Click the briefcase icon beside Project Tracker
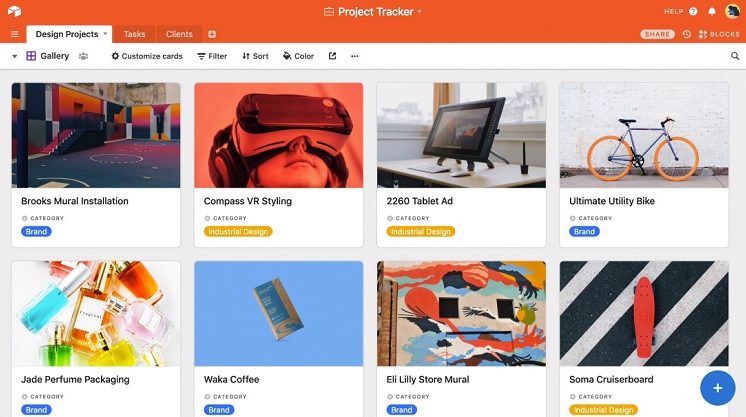This screenshot has width=746, height=417. click(x=329, y=11)
